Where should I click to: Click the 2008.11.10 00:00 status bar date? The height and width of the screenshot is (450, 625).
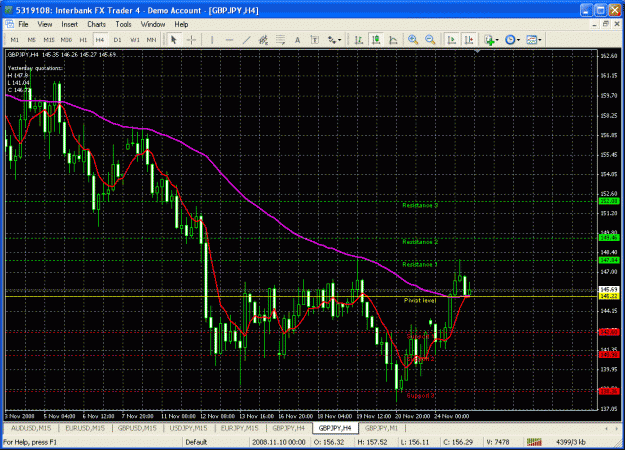point(279,442)
